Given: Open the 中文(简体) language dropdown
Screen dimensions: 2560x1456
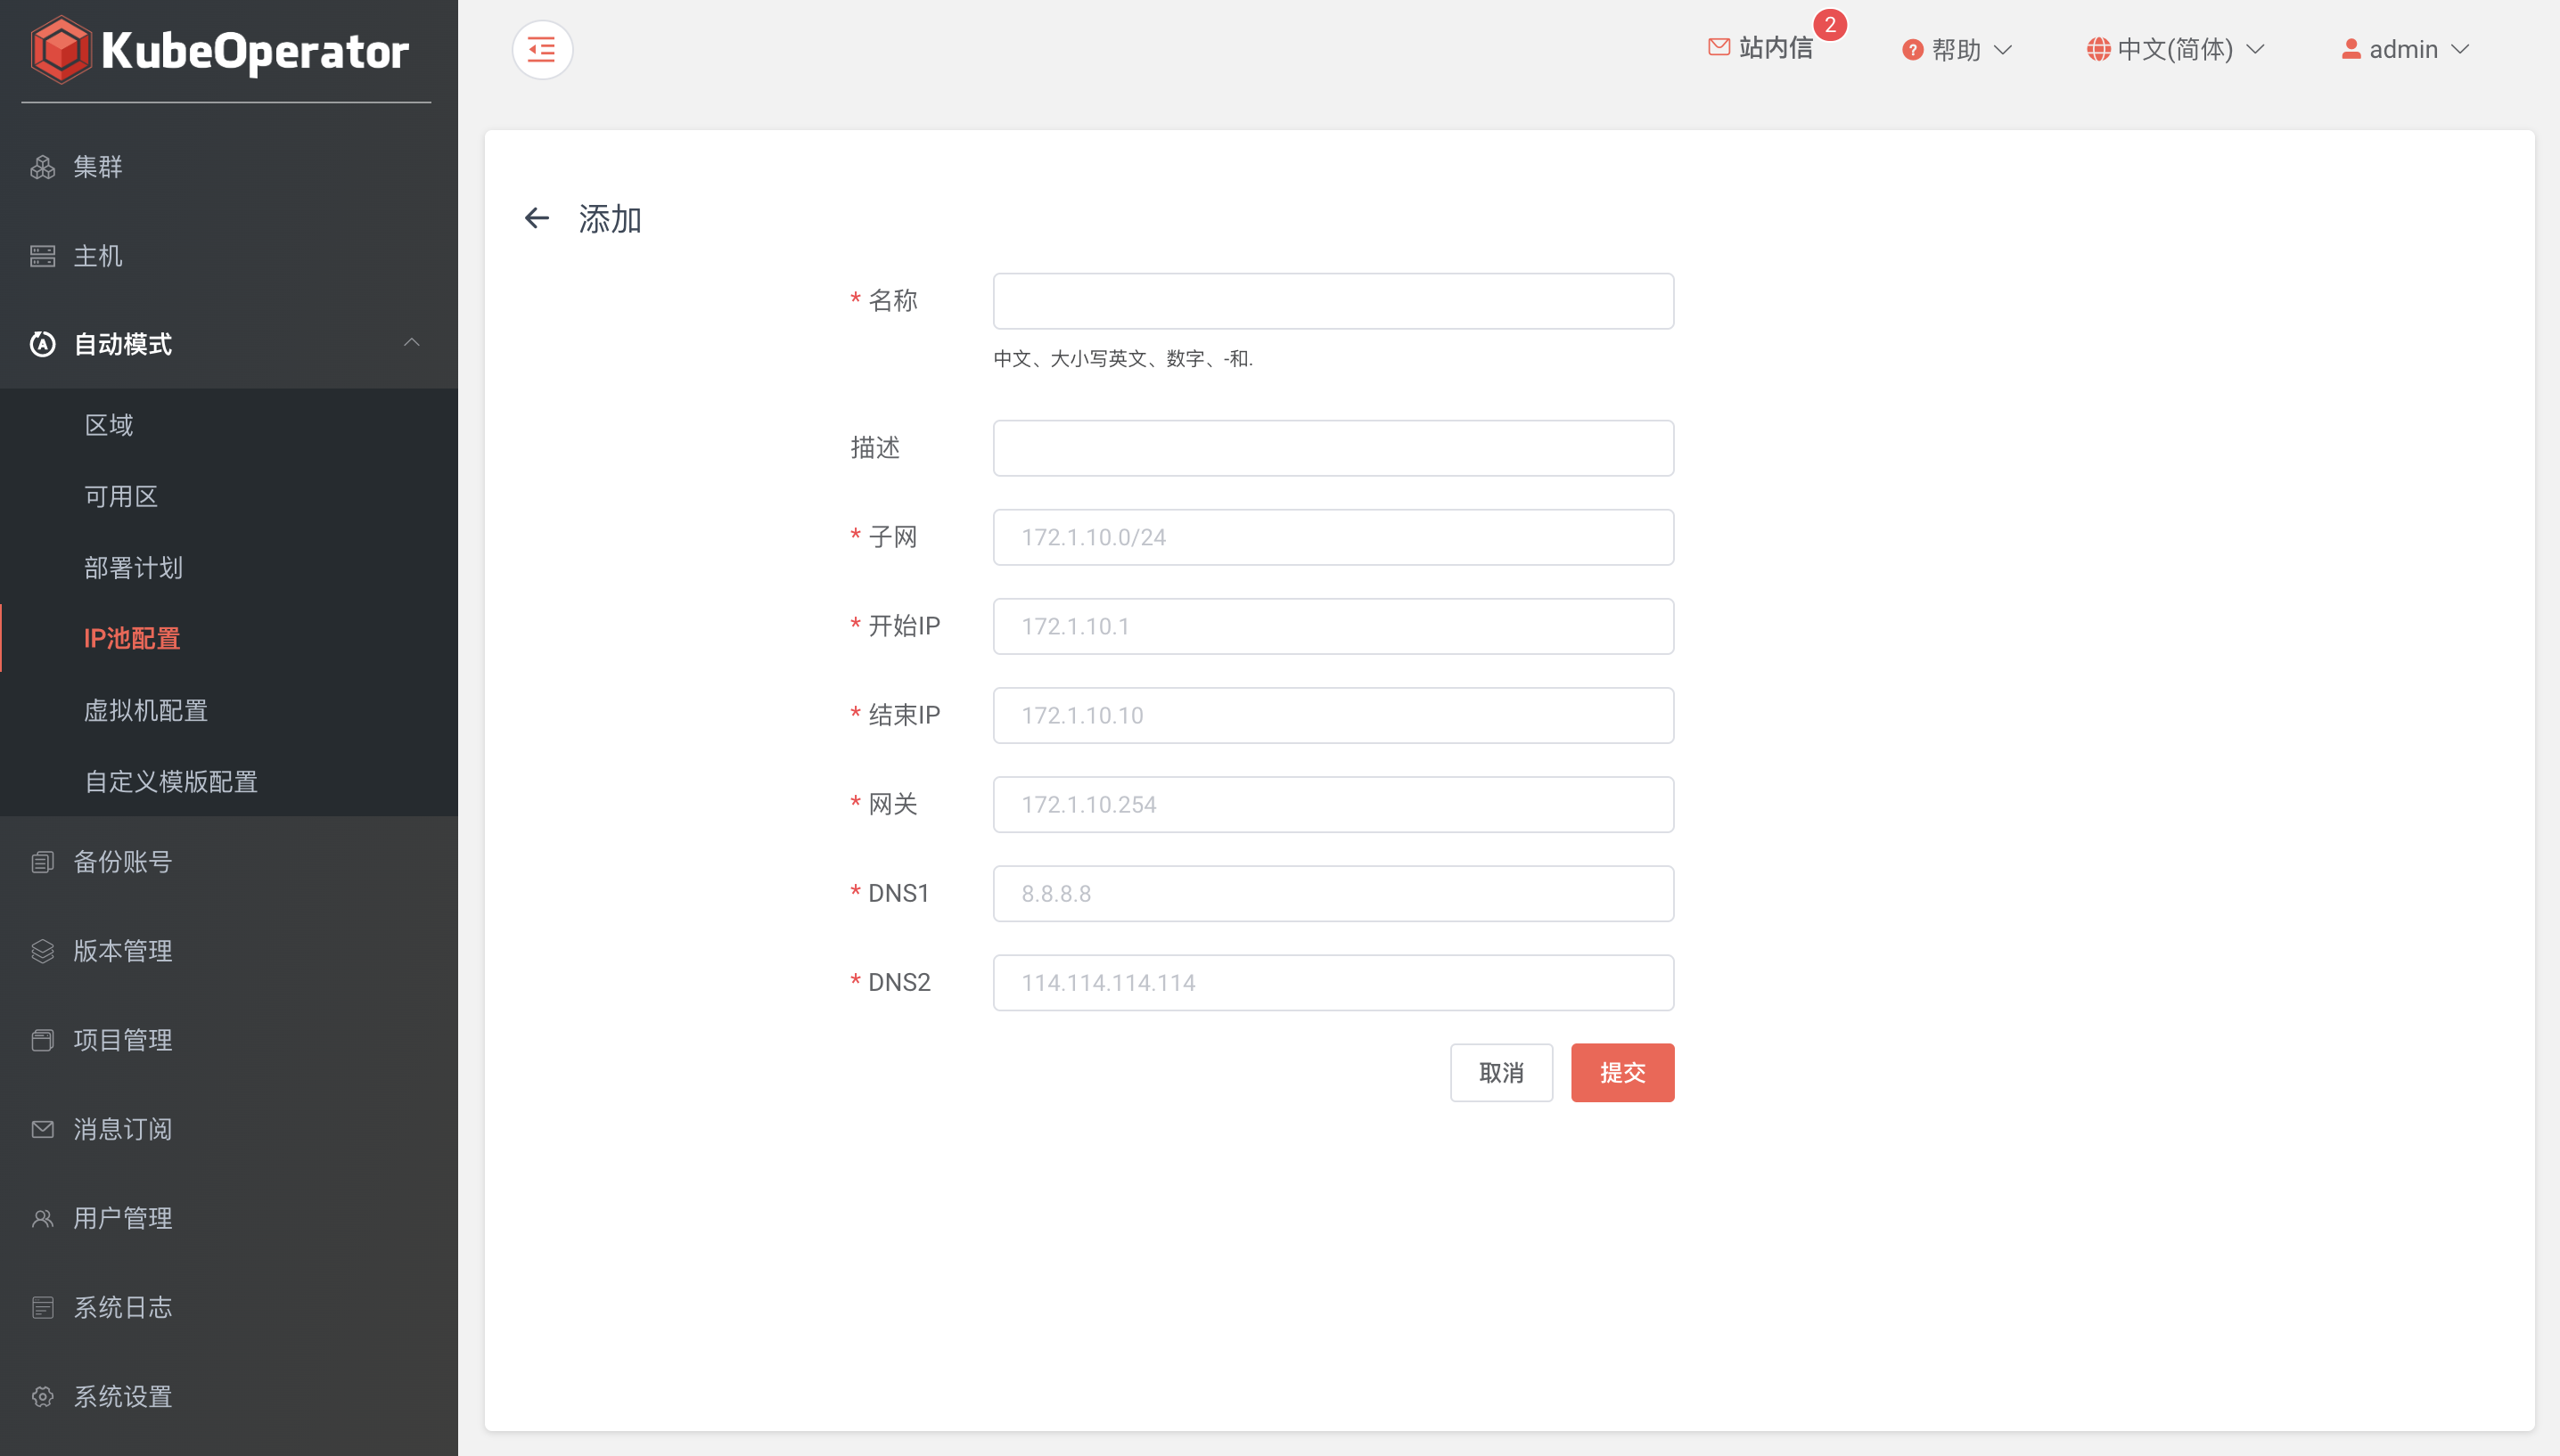Looking at the screenshot, I should 2175,49.
